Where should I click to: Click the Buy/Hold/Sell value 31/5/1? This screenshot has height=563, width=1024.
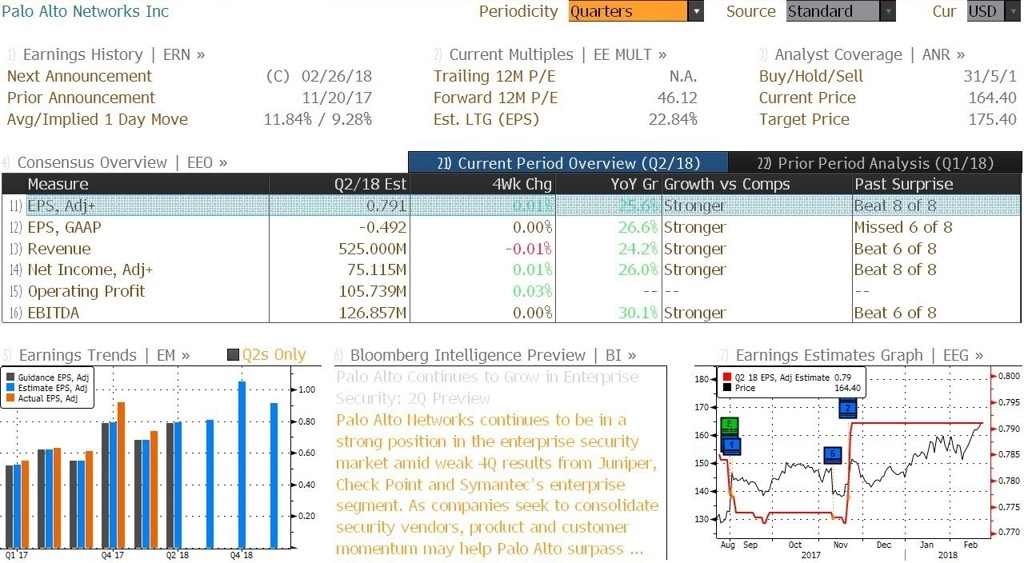(x=990, y=76)
